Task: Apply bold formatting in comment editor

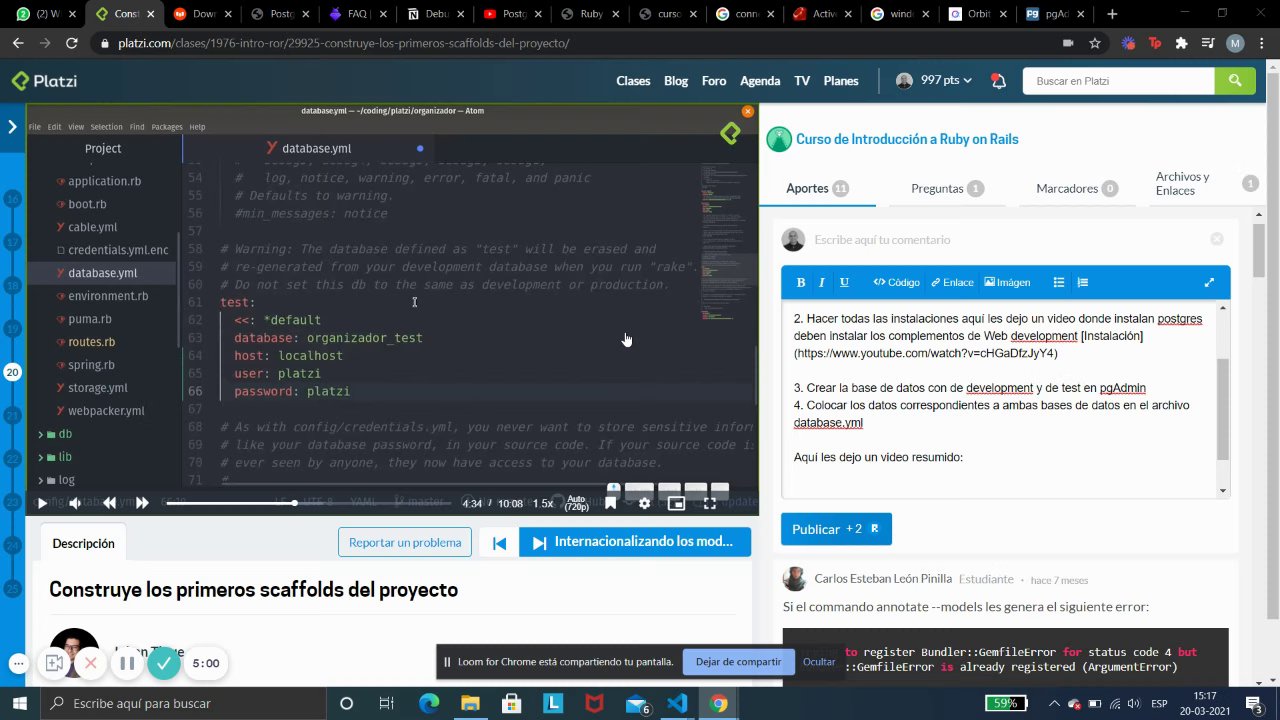Action: [x=800, y=282]
